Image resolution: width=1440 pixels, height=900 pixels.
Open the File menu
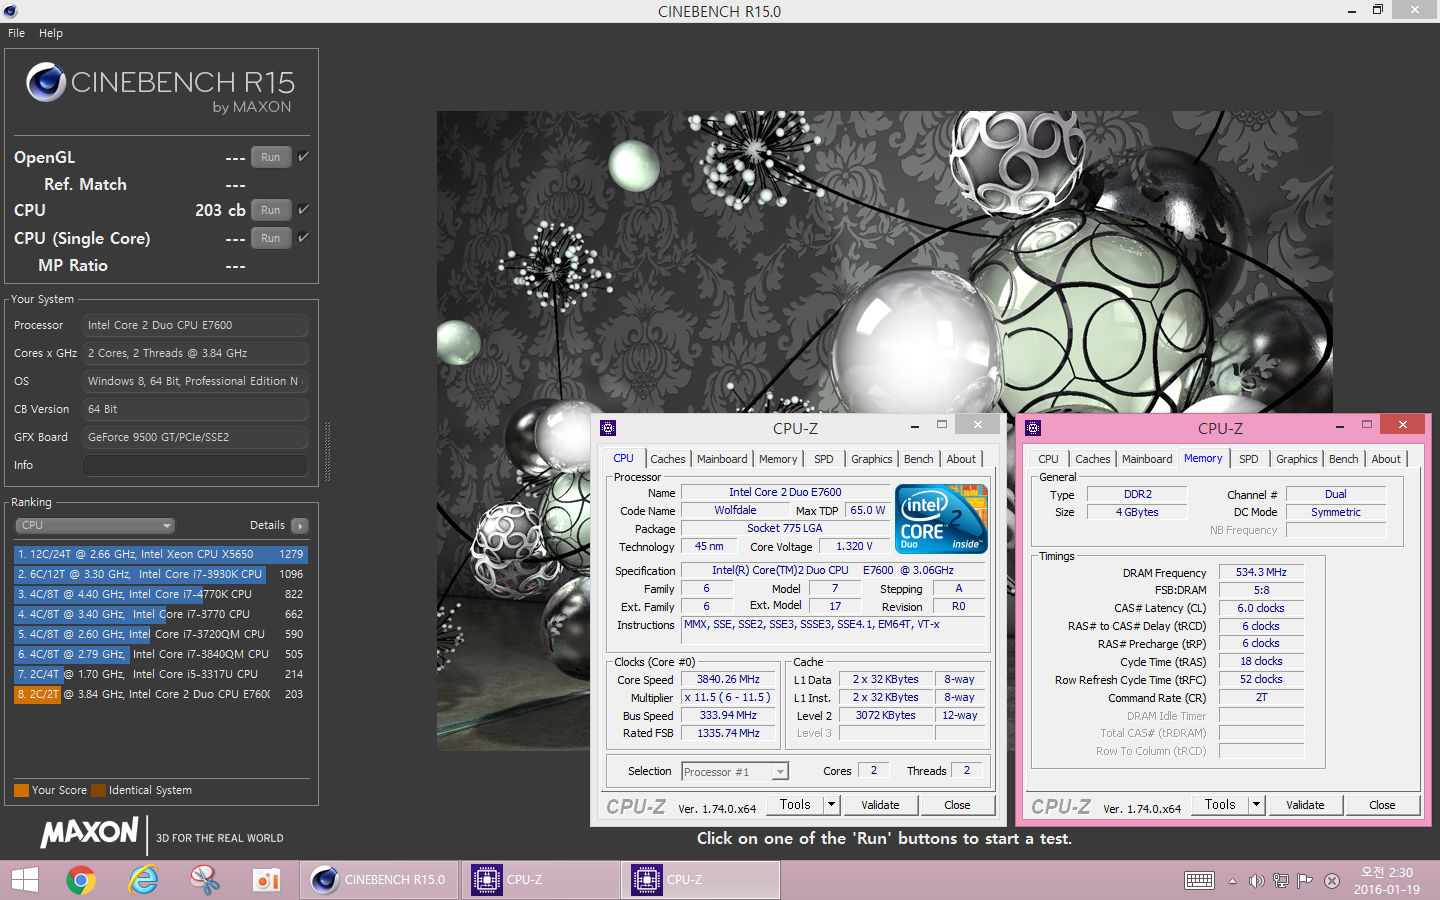pos(17,33)
